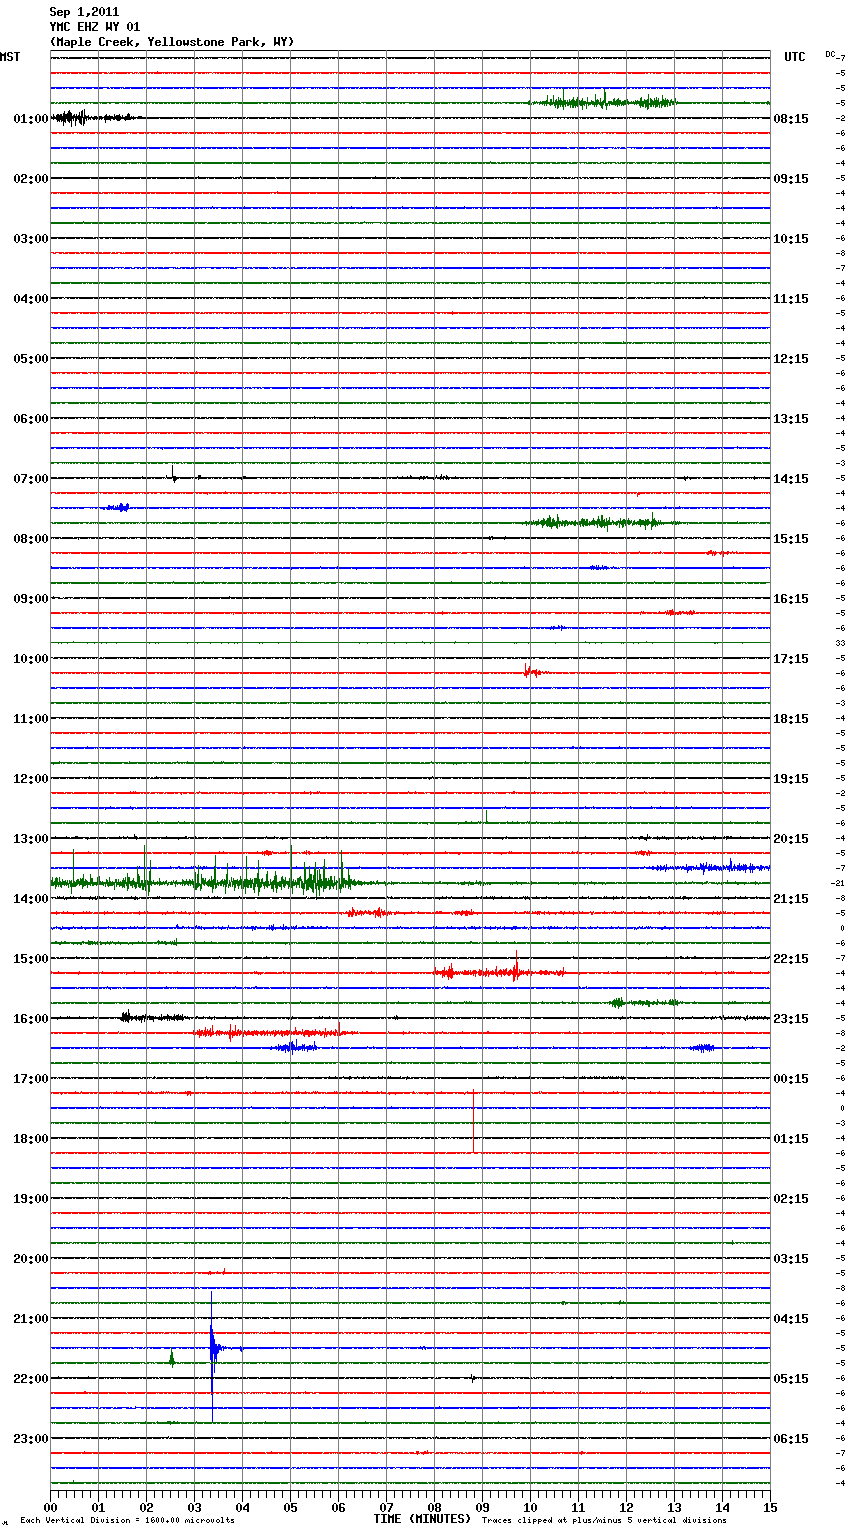850x1534 pixels.
Task: Select the 04:00 MST hour label
Action: coord(31,299)
